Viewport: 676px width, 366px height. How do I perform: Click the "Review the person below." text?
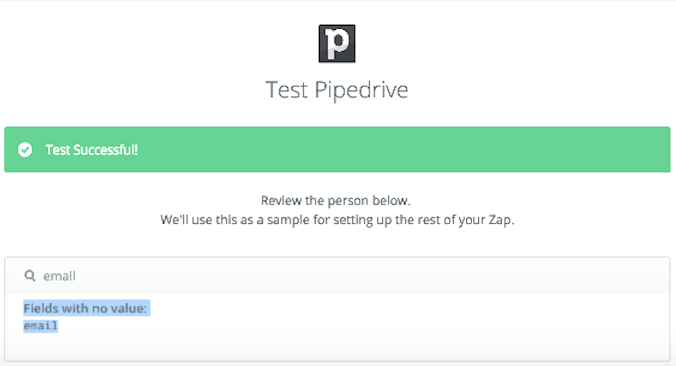(336, 200)
